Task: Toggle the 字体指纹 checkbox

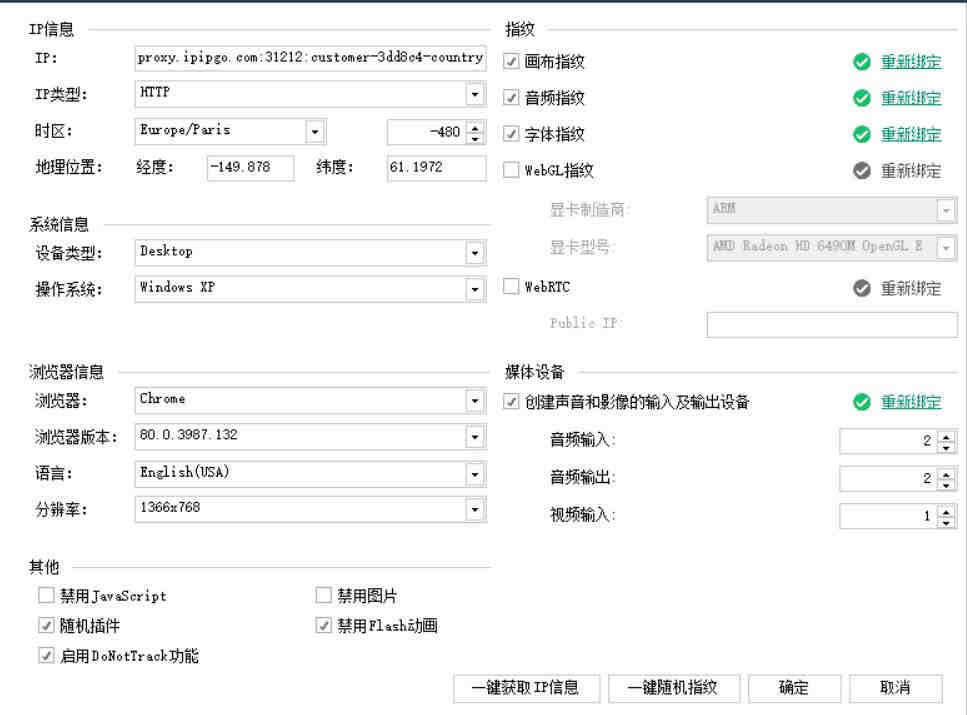Action: pyautogui.click(x=511, y=134)
